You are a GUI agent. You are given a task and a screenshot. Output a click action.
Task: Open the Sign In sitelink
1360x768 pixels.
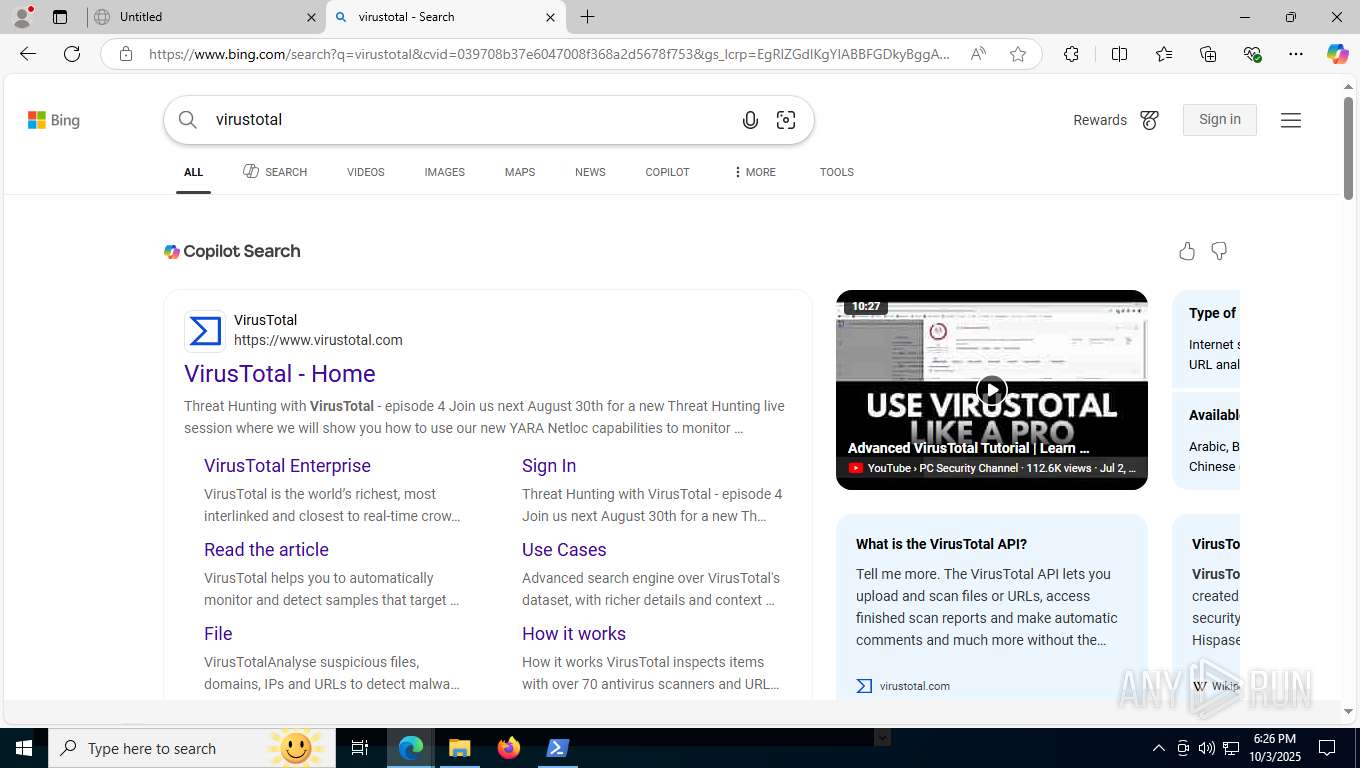(549, 466)
